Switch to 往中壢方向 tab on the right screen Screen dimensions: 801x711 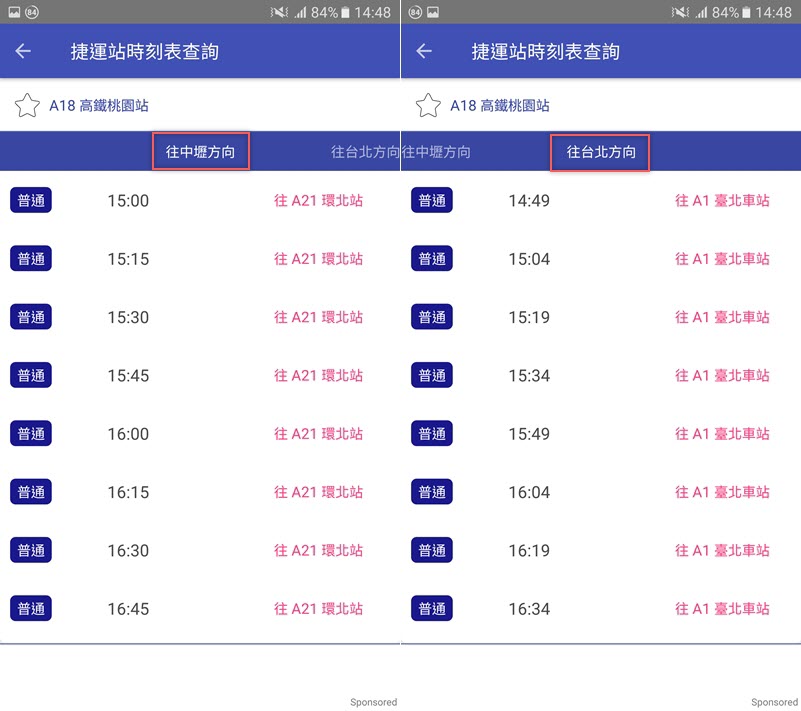436,152
